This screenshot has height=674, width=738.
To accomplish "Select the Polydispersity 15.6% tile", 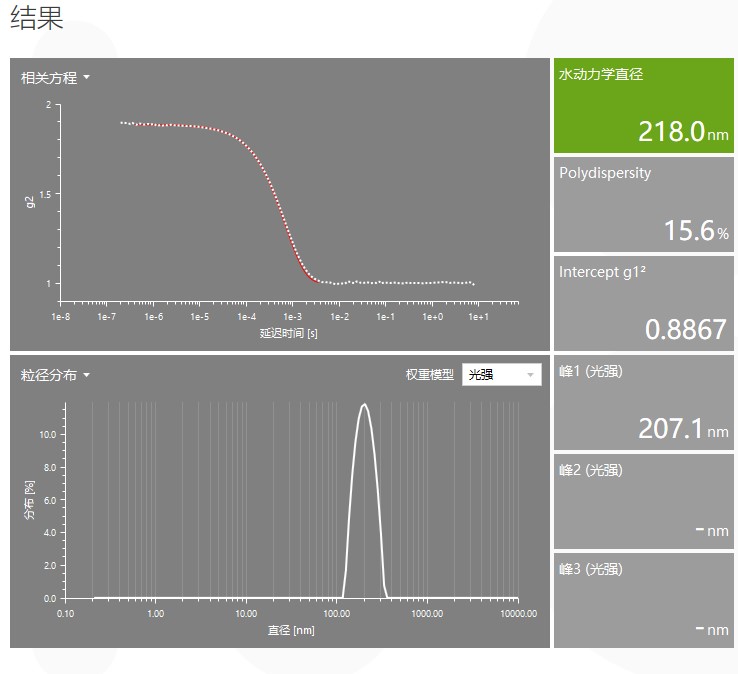I will [643, 205].
